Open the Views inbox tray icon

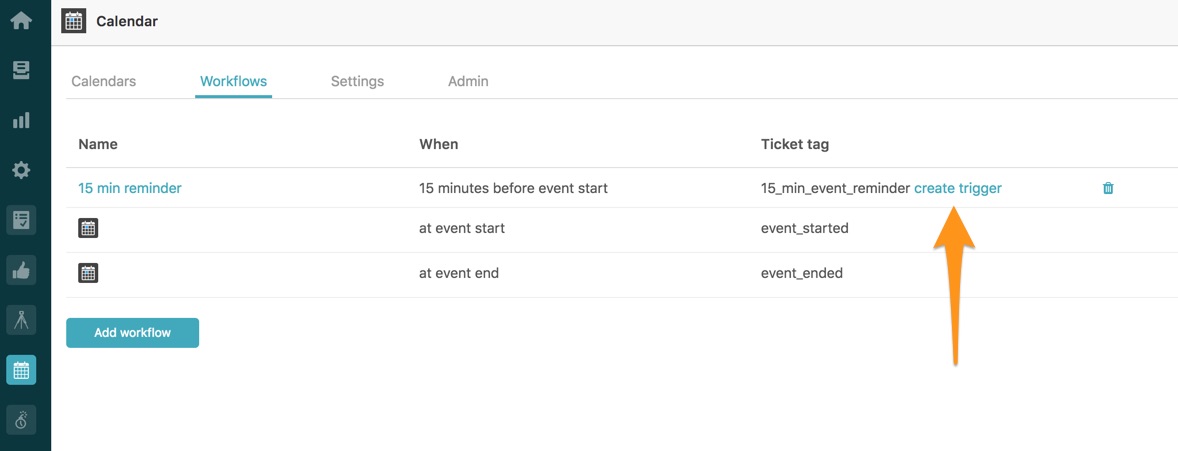pyautogui.click(x=21, y=71)
